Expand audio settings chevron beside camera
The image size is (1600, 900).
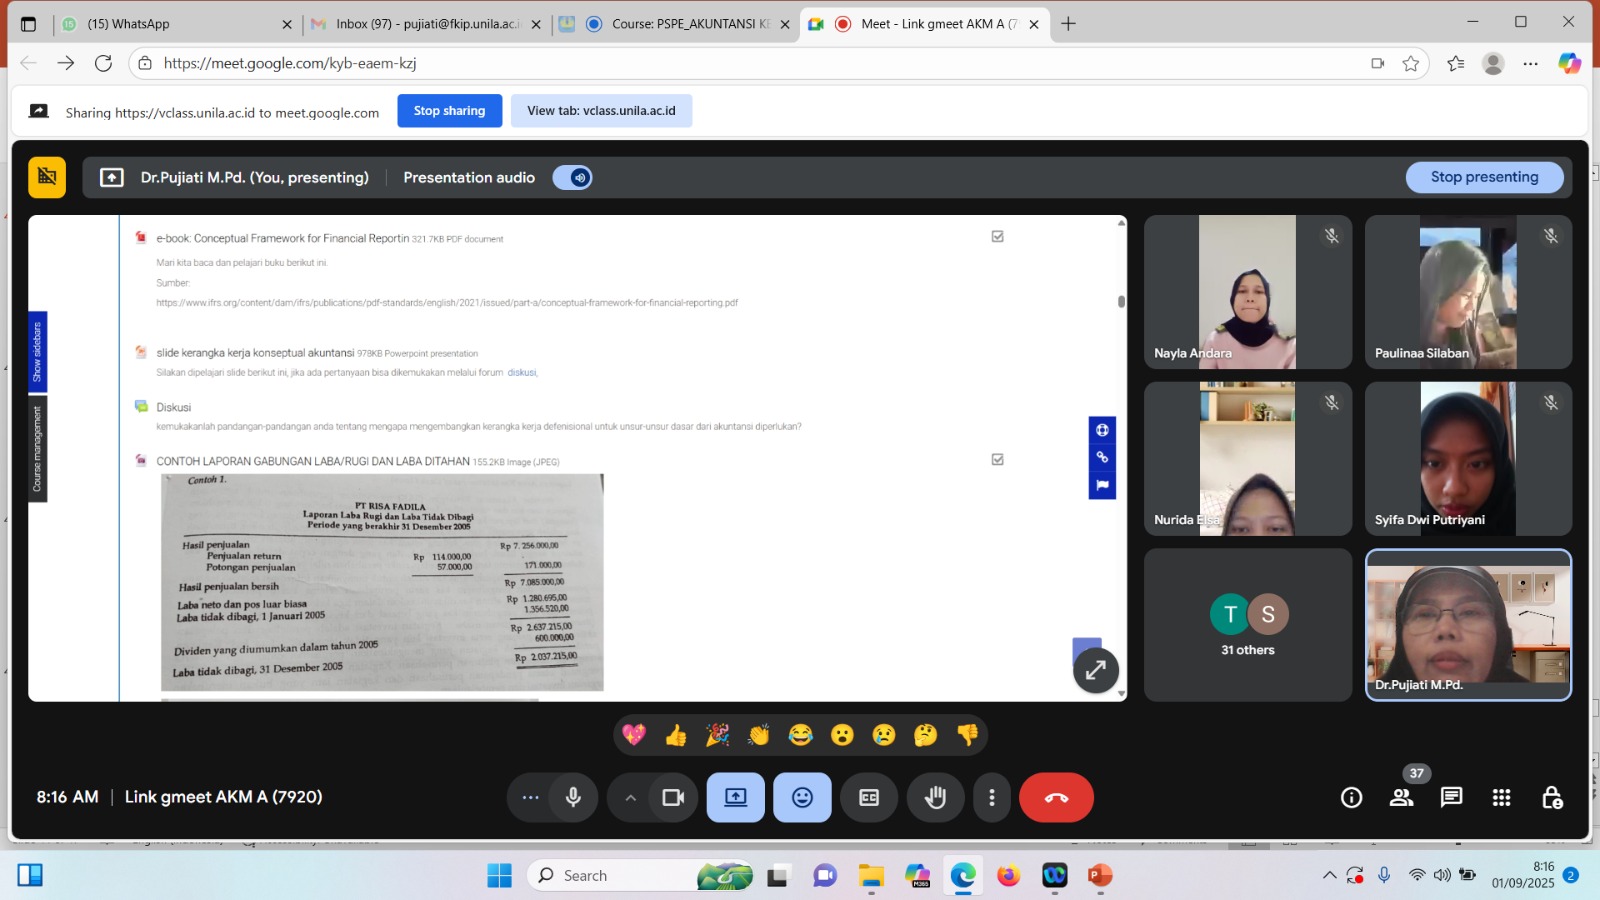pyautogui.click(x=630, y=797)
